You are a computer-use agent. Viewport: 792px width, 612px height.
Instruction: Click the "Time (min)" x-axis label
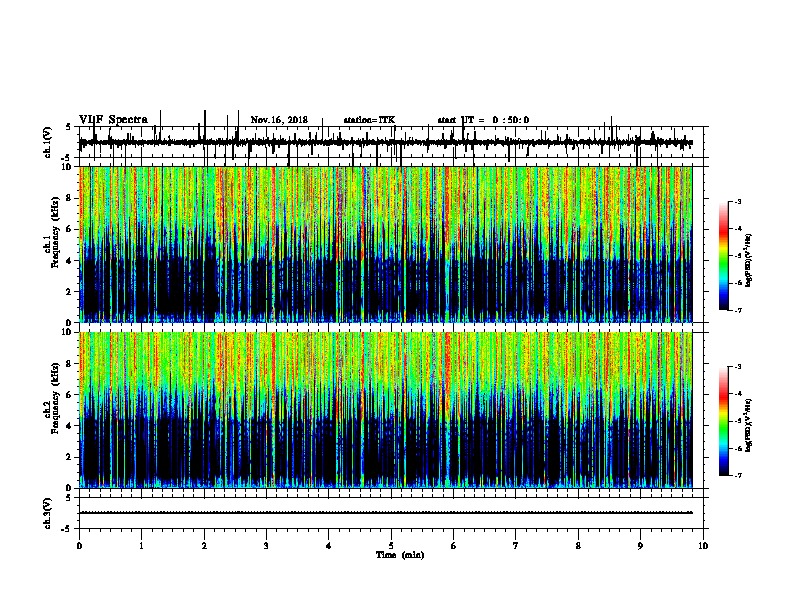[400, 555]
